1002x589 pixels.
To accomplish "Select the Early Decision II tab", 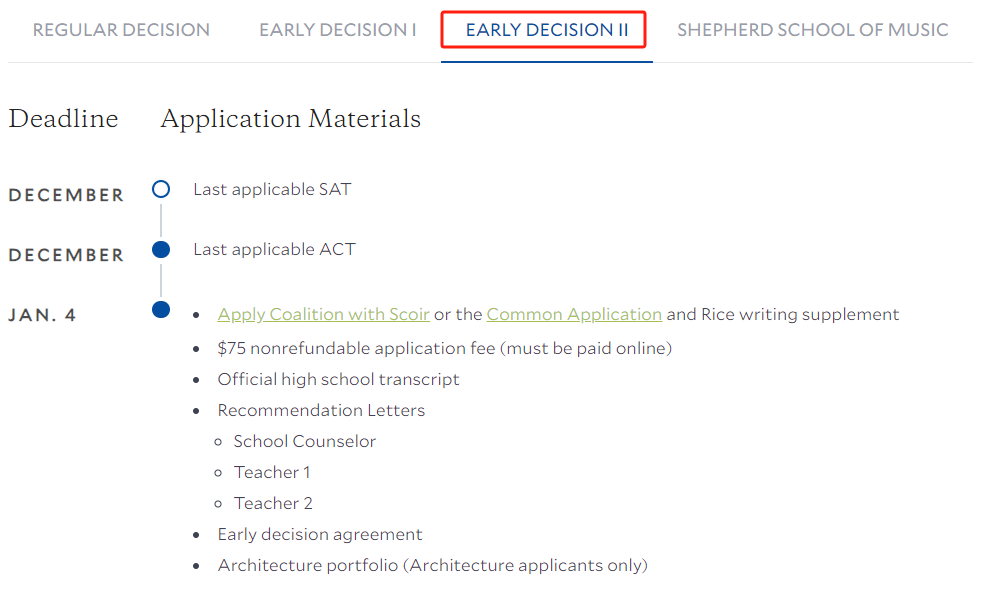I will (x=546, y=30).
